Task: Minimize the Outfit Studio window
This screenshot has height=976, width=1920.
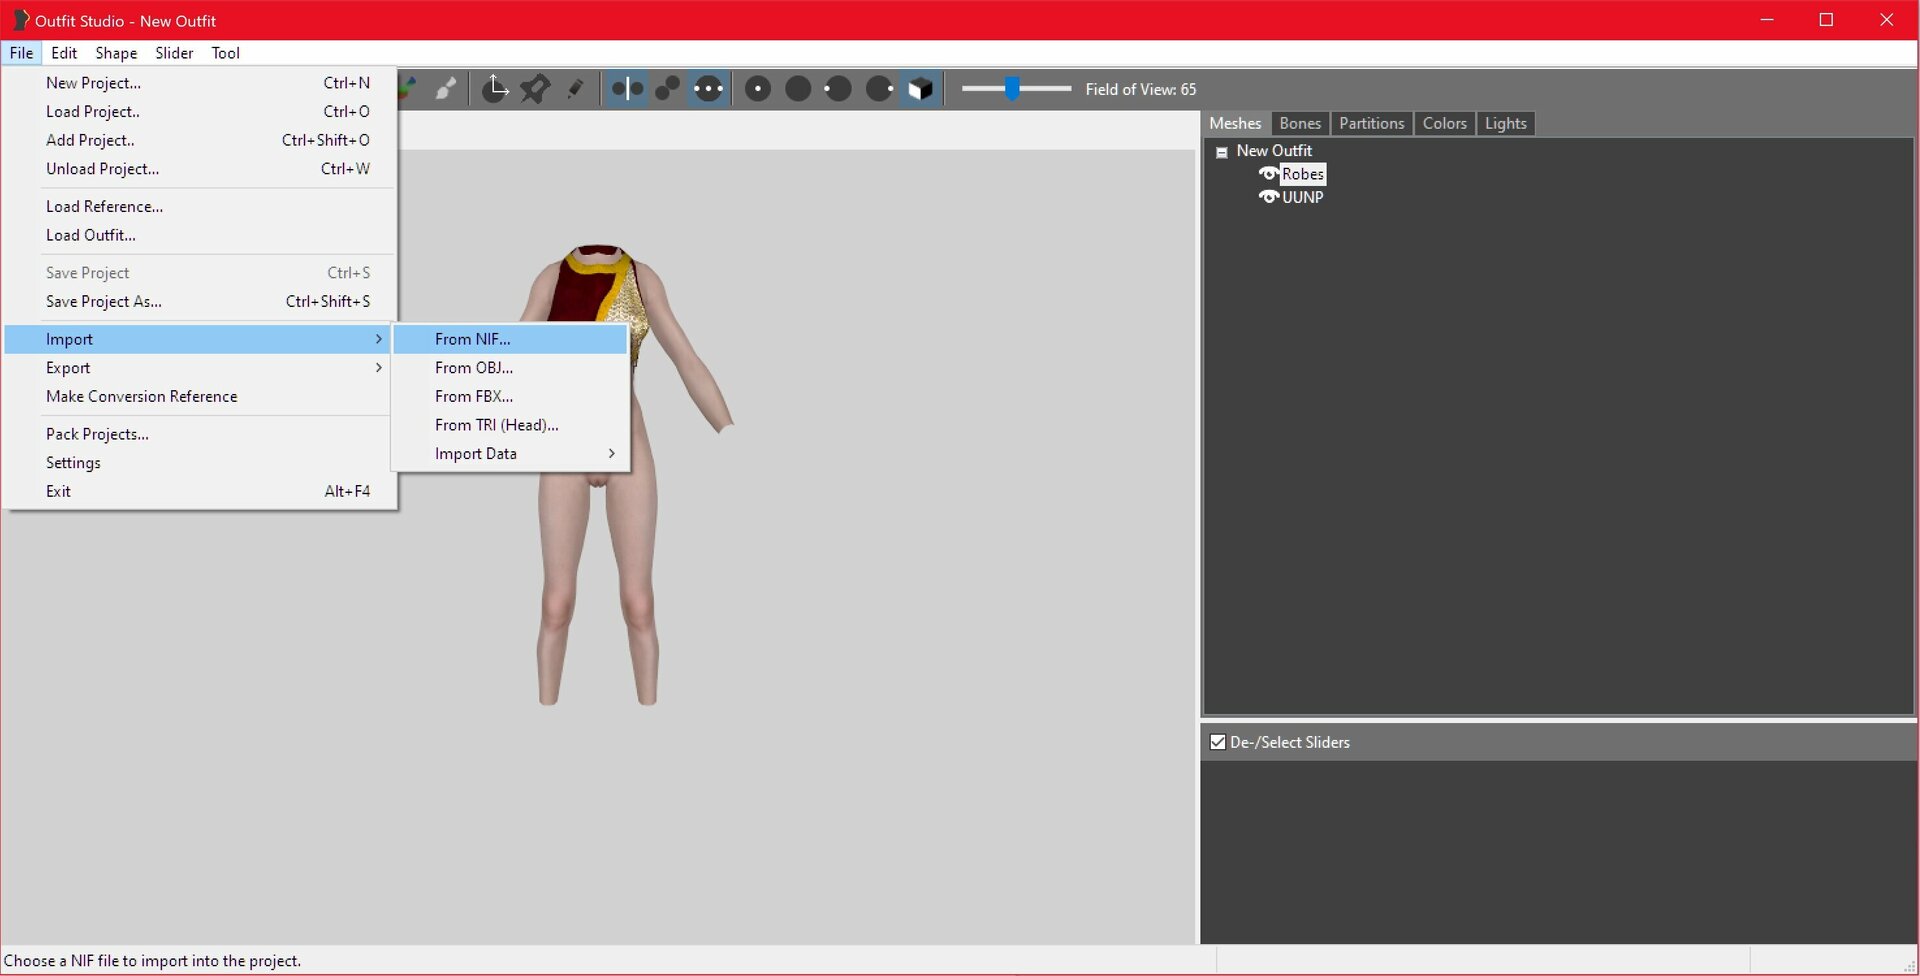Action: (x=1767, y=20)
